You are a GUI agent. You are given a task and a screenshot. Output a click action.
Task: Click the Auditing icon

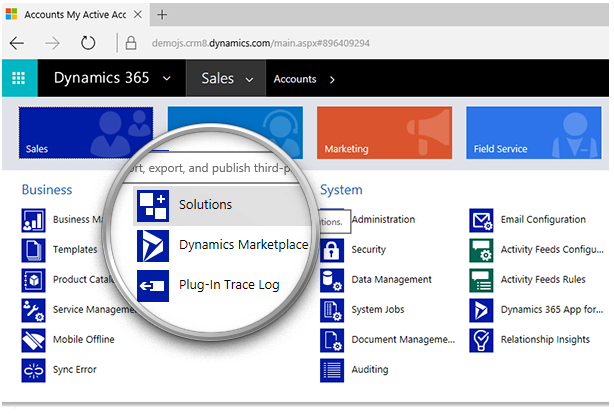click(x=332, y=370)
